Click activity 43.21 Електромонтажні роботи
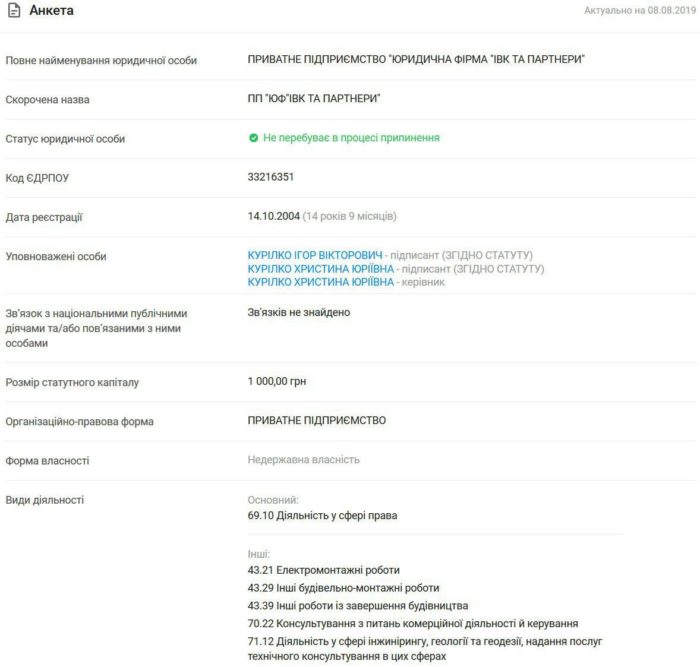The height and width of the screenshot is (667, 700). (x=313, y=570)
